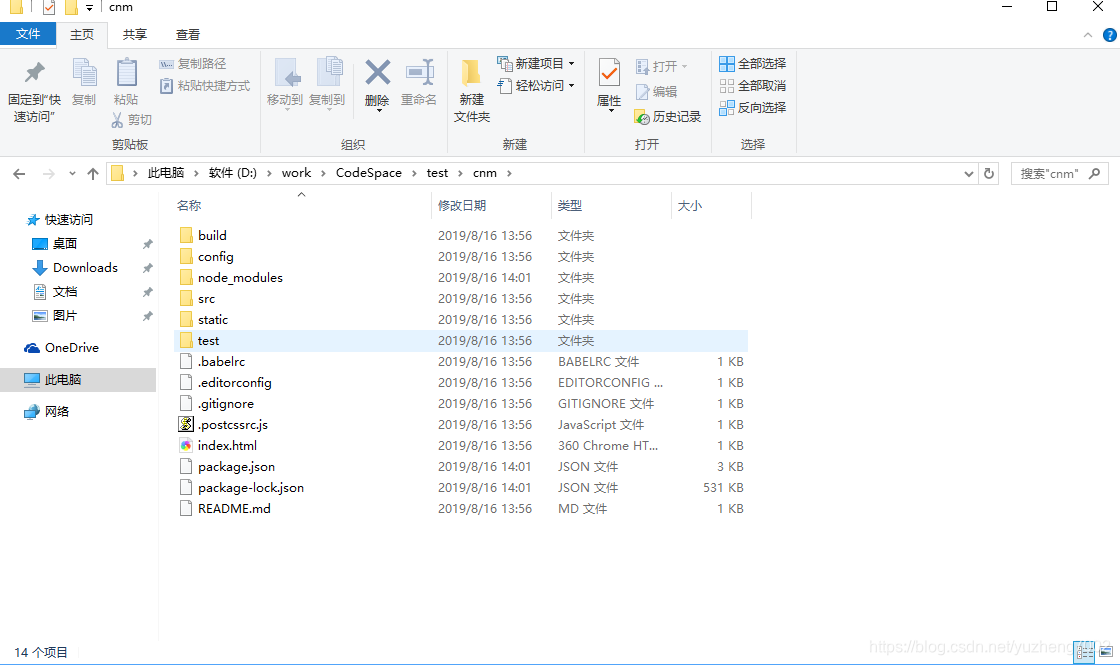This screenshot has height=665, width=1120.
Task: Click Invert selection (反向选择)
Action: click(x=753, y=108)
